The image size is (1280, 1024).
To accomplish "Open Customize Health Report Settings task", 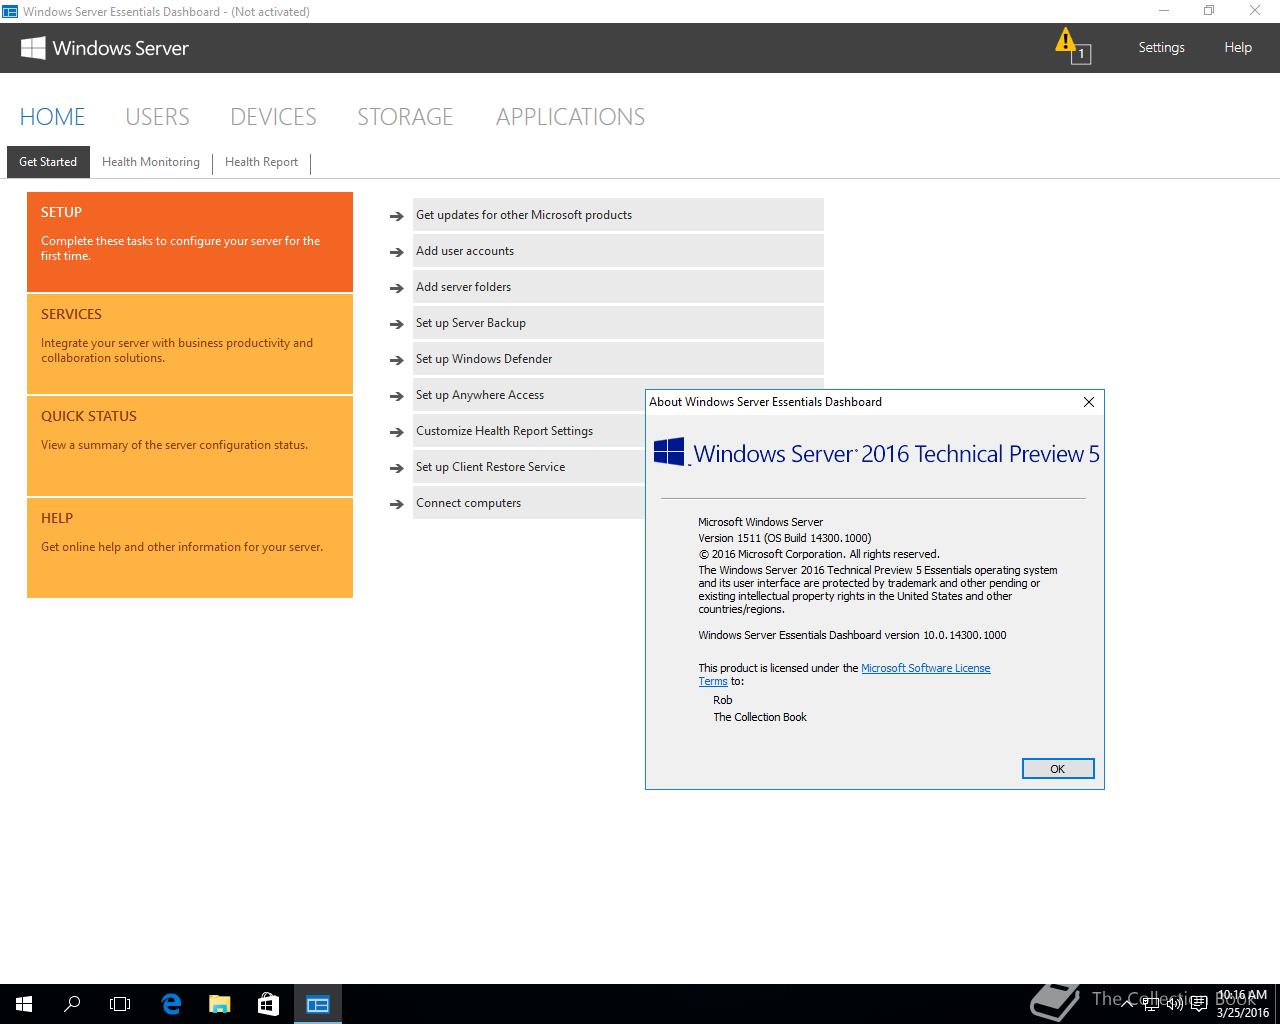I will point(528,431).
